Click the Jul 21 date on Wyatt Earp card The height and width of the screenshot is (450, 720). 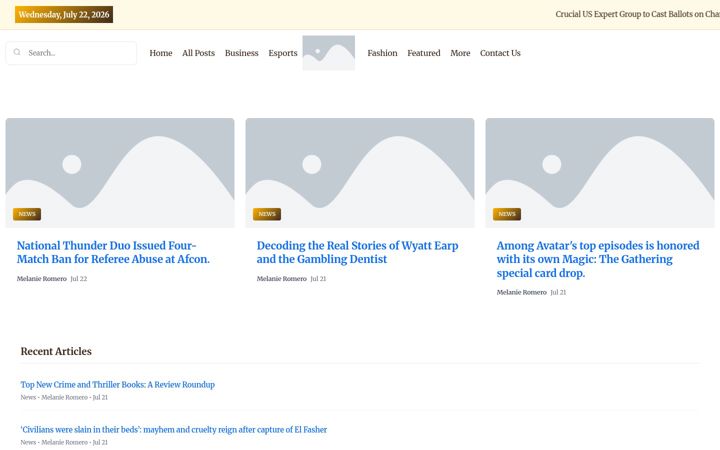click(318, 279)
